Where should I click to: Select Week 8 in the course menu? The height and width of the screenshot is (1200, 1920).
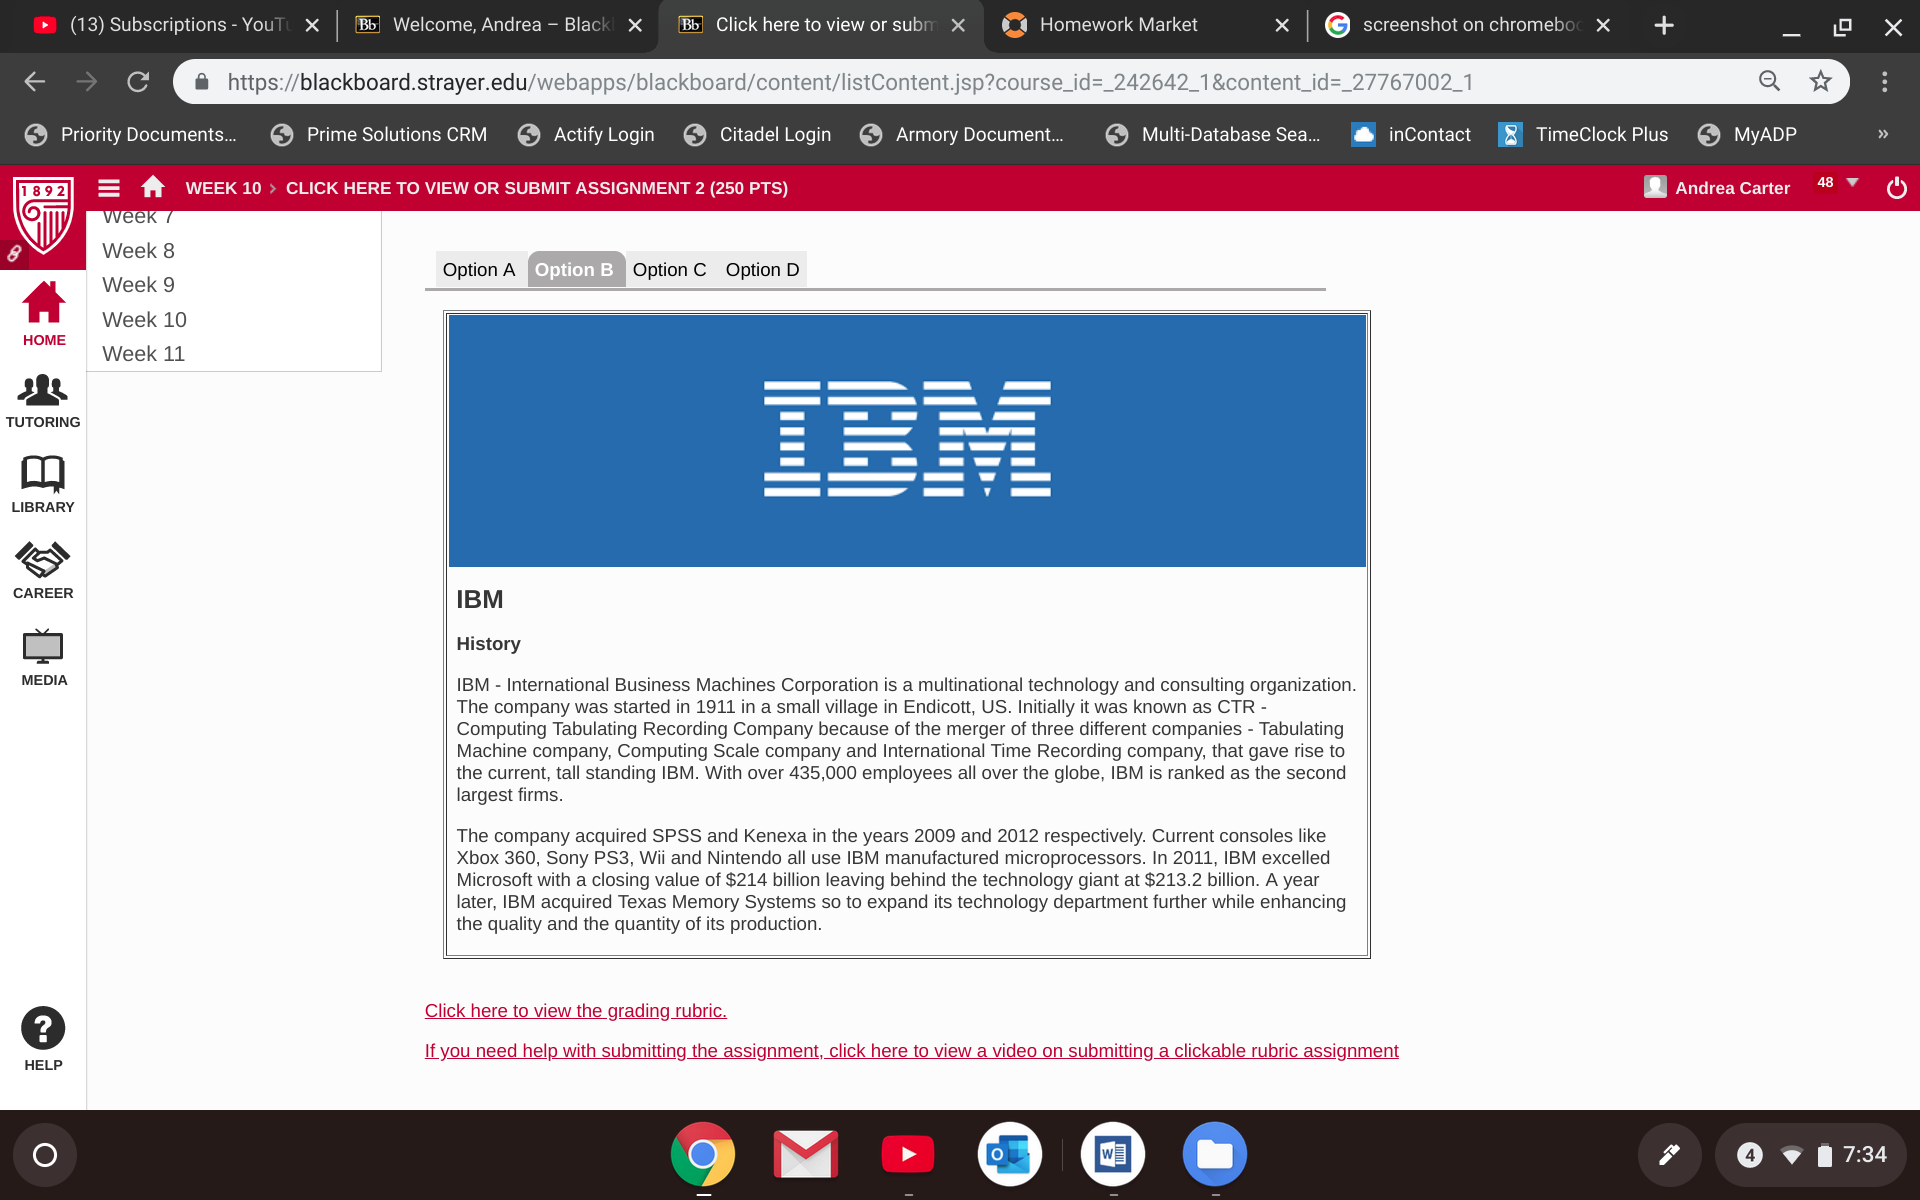(x=138, y=251)
